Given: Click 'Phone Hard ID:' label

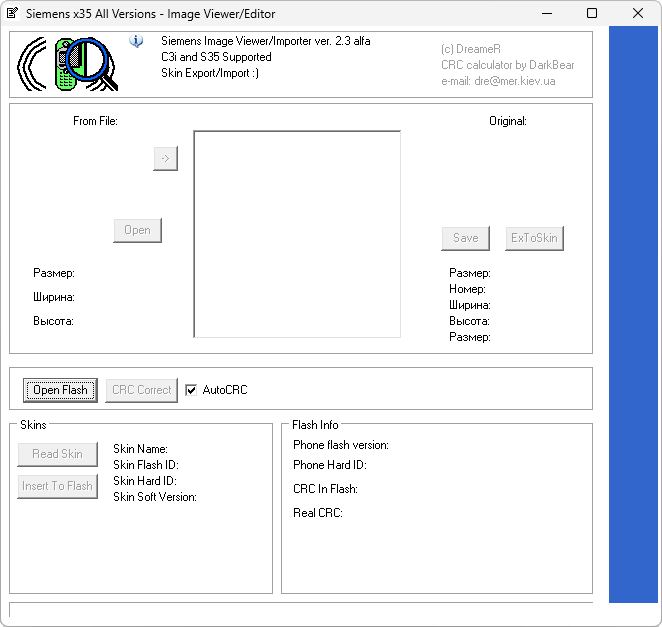Looking at the screenshot, I should 330,465.
